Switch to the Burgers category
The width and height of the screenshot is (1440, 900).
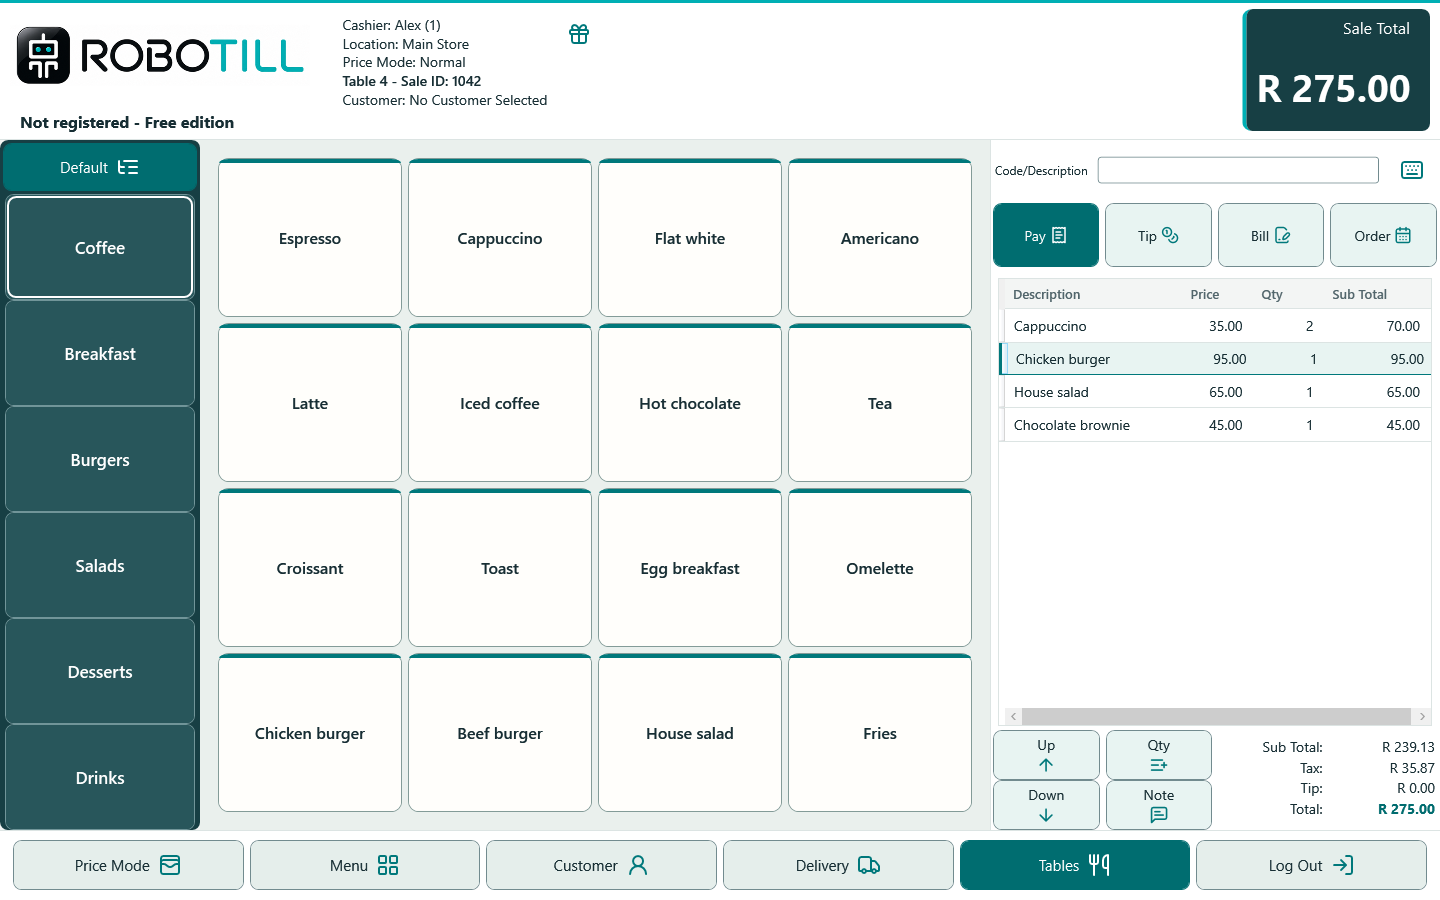[x=100, y=460]
